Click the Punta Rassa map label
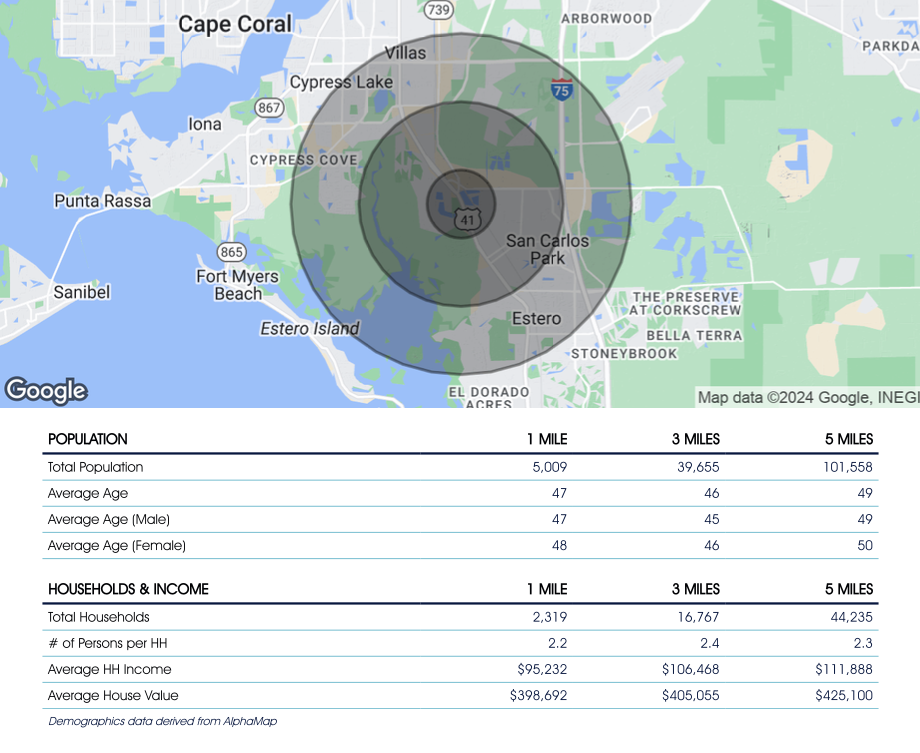920x753 pixels. coord(103,201)
